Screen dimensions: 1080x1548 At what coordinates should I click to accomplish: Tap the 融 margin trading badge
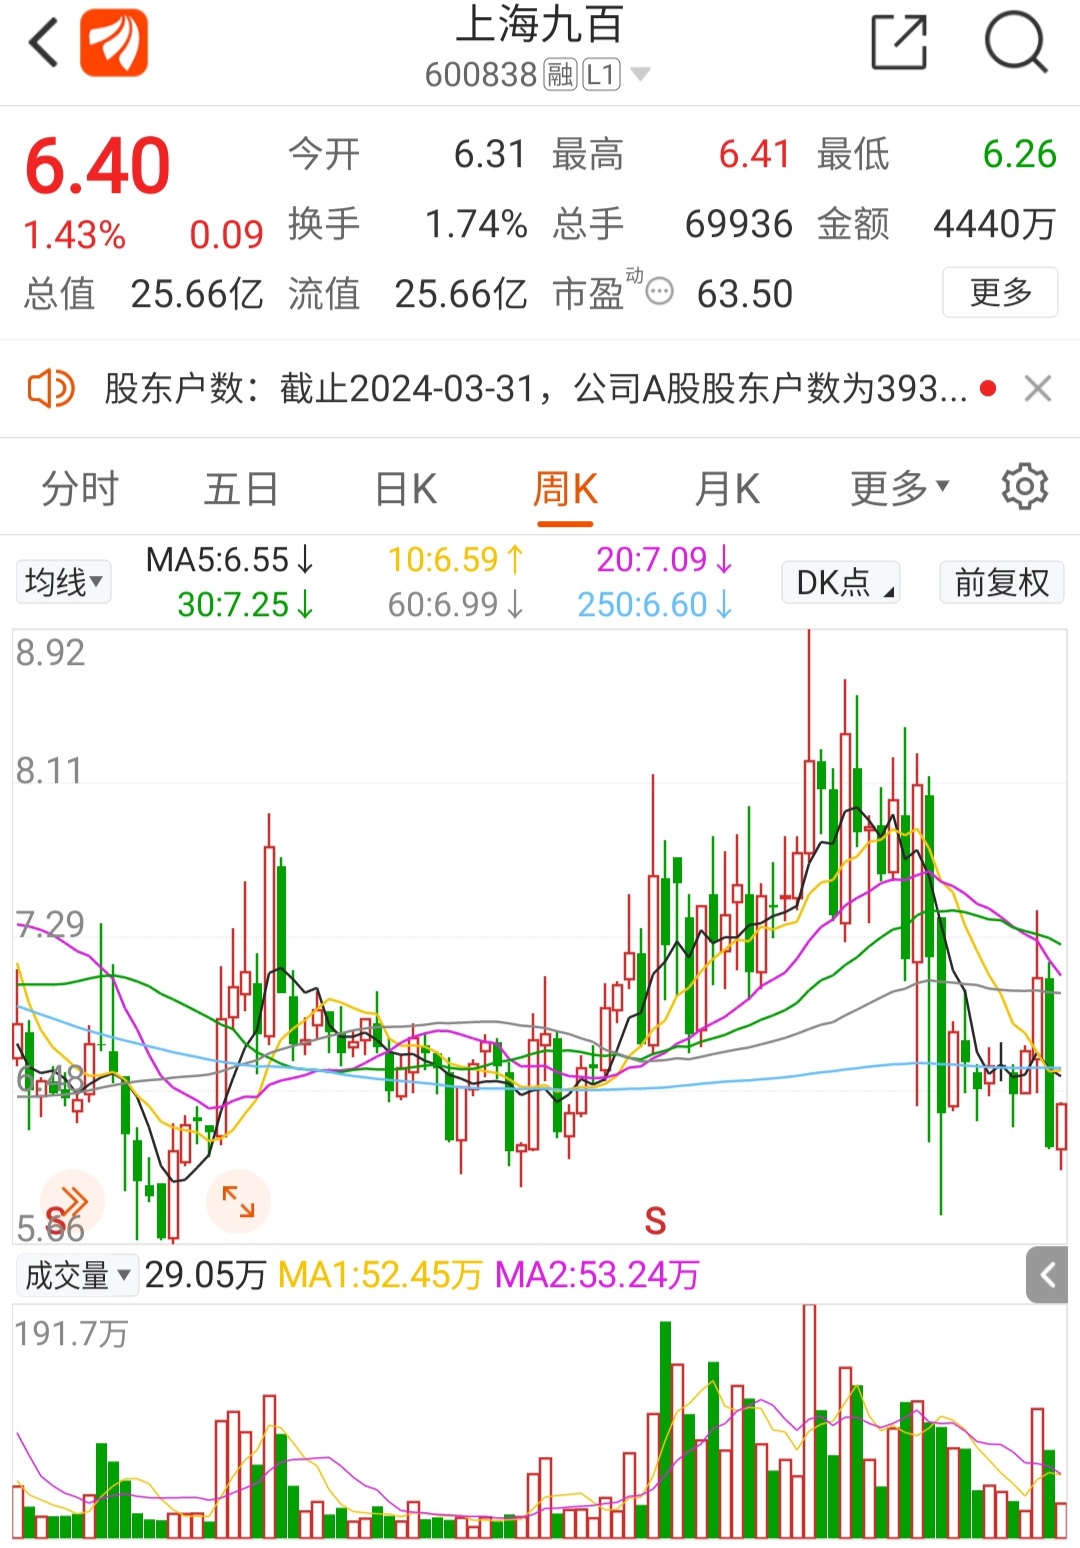560,74
